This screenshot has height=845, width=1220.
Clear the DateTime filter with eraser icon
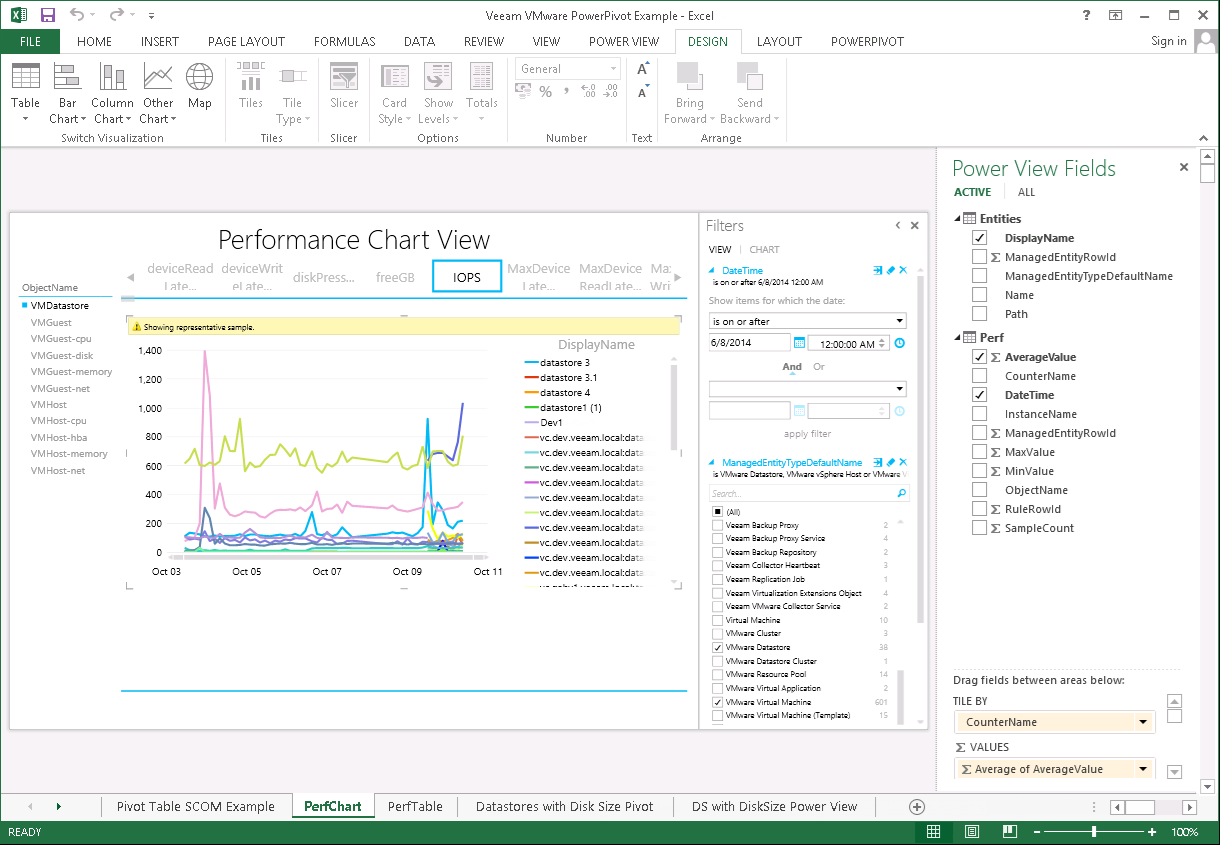[x=891, y=270]
